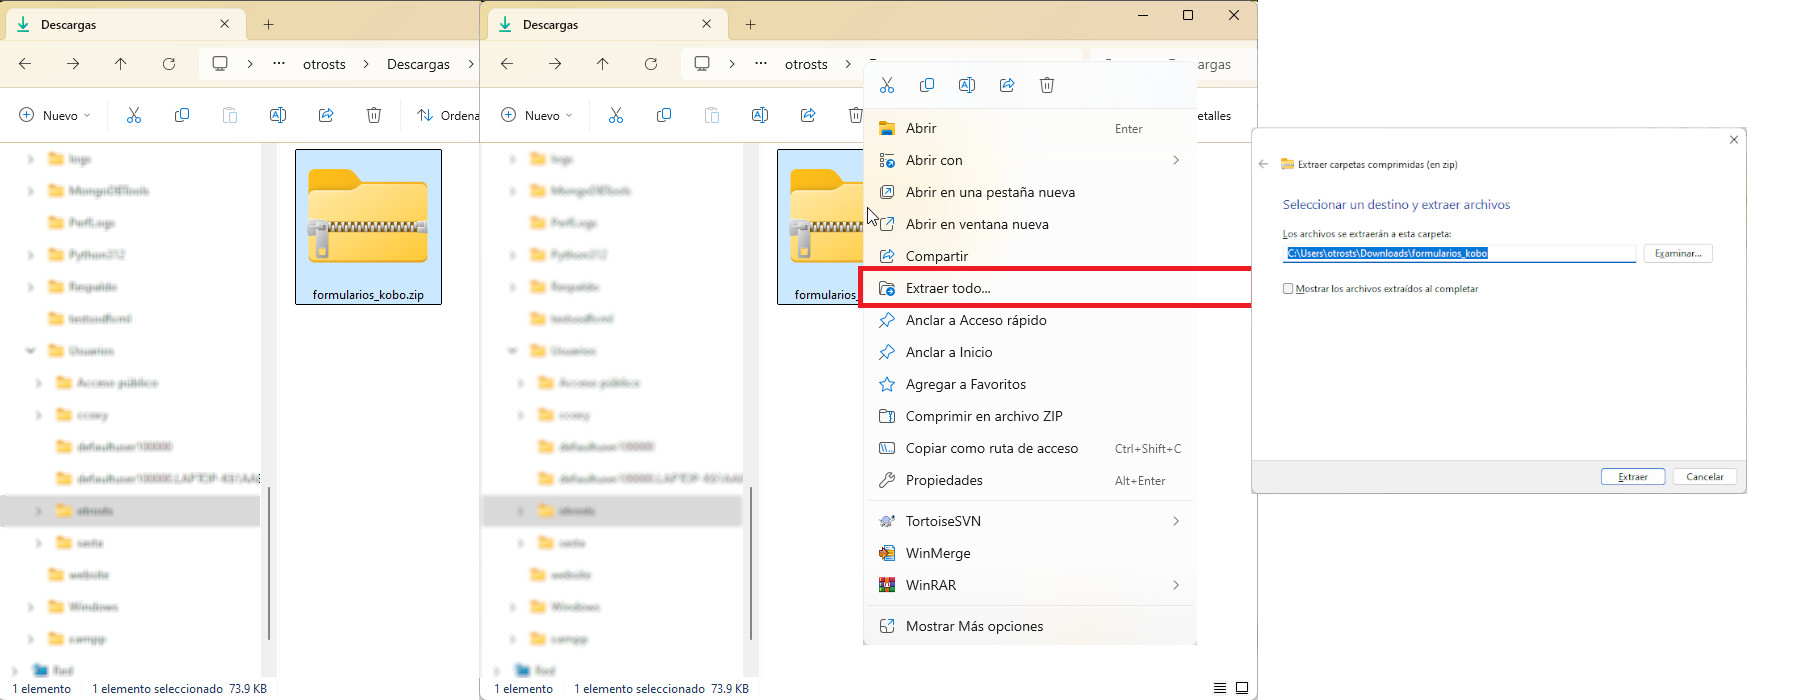Choose 'Anclar a Inicio'
The width and height of the screenshot is (1799, 700).
click(1030, 352)
